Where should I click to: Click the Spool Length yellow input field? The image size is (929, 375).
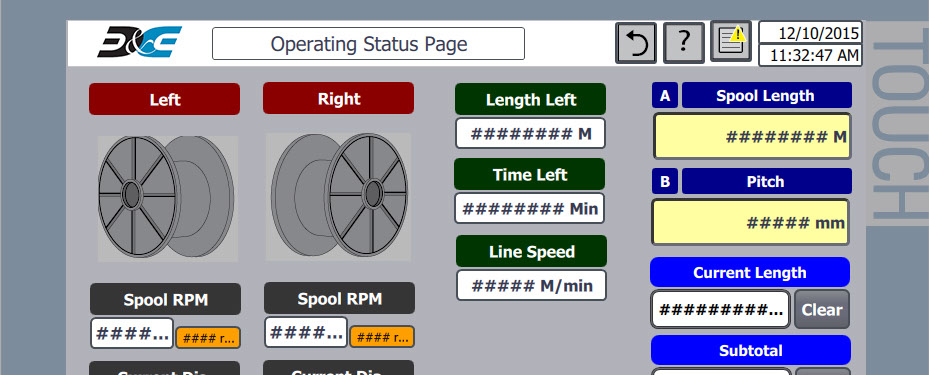pyautogui.click(x=752, y=136)
